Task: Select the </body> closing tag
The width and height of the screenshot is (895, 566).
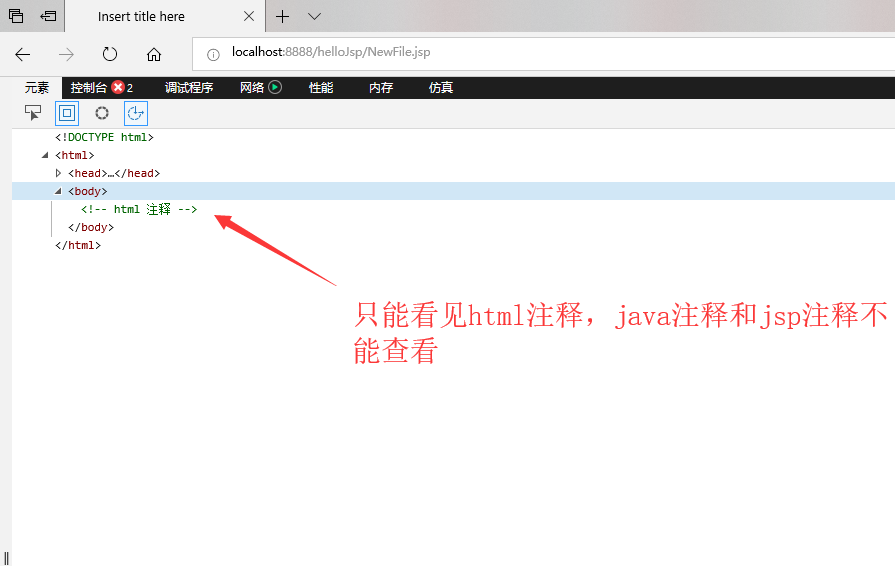Action: (x=91, y=227)
